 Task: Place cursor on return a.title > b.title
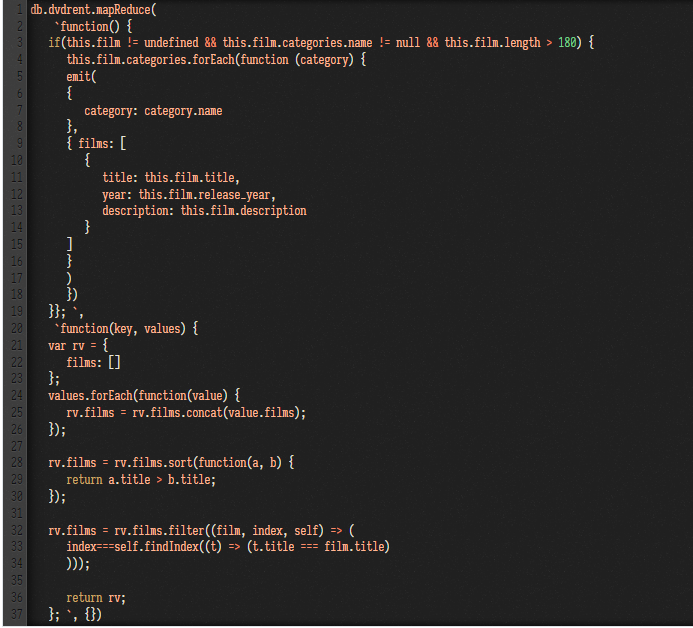(x=141, y=480)
